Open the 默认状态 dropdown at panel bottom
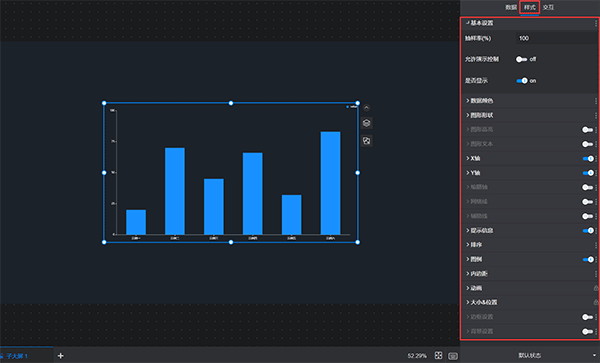The width and height of the screenshot is (600, 363). [x=530, y=355]
